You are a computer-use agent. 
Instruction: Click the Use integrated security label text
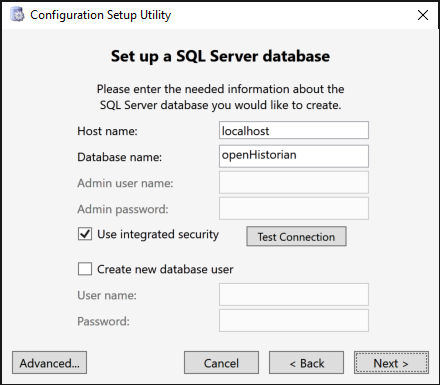click(158, 234)
